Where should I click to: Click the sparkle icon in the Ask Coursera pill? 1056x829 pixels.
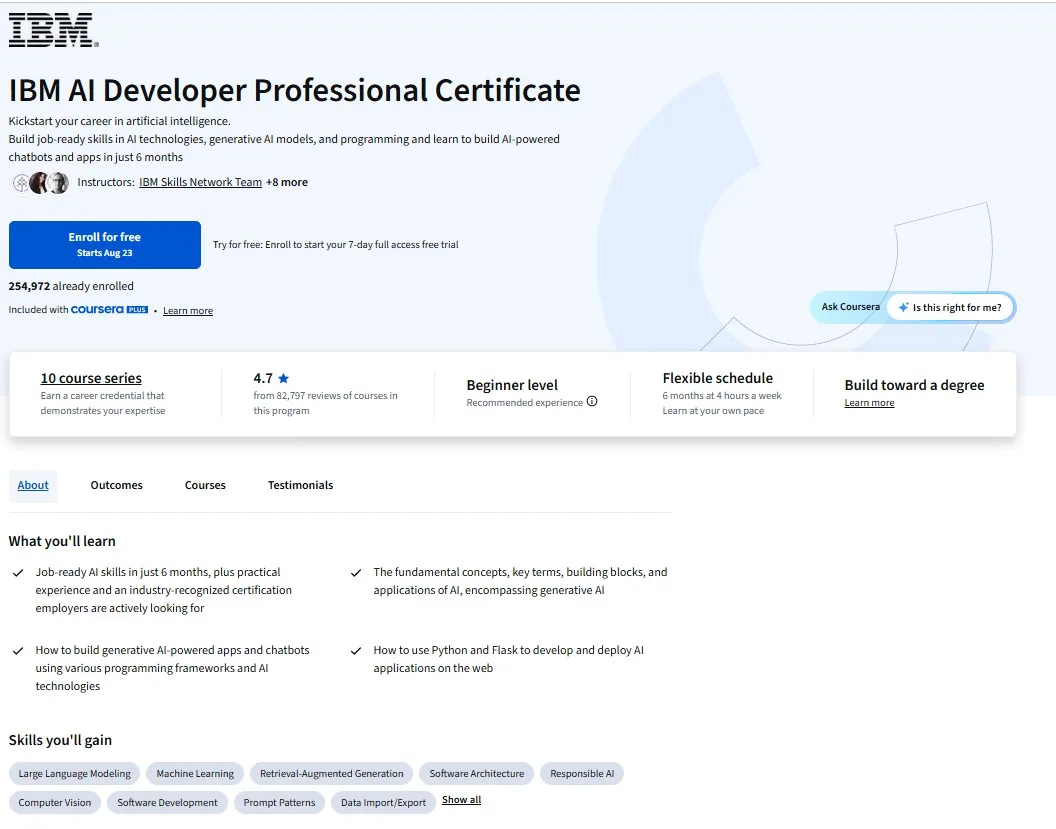click(903, 307)
